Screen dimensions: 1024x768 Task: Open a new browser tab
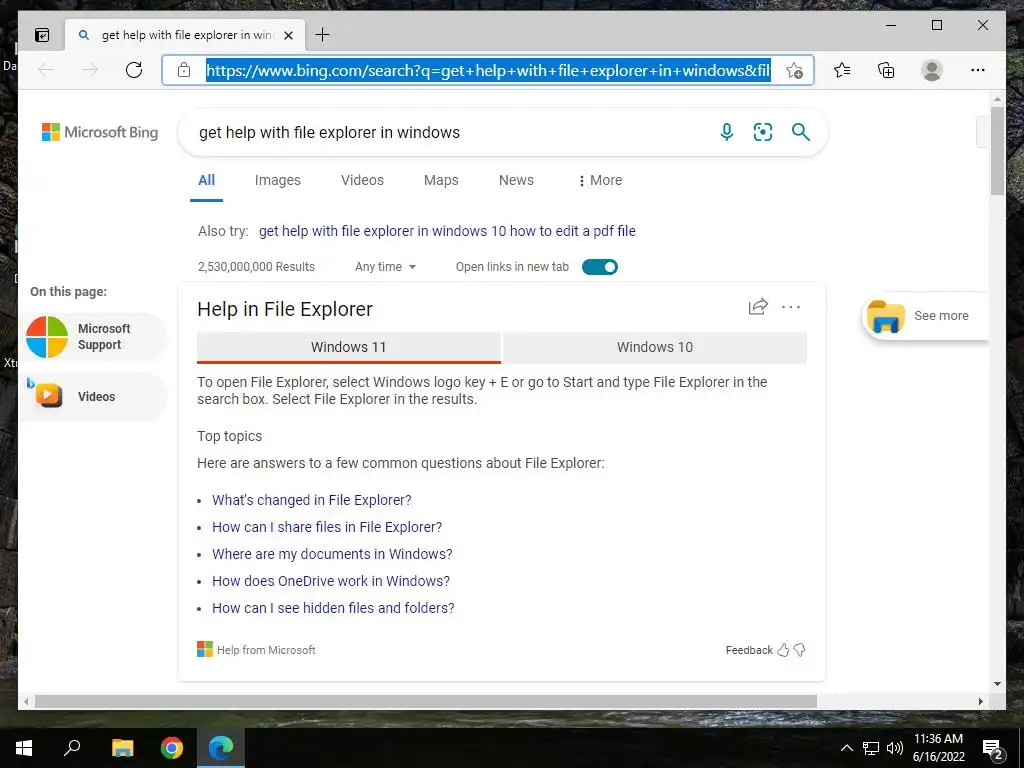tap(323, 35)
